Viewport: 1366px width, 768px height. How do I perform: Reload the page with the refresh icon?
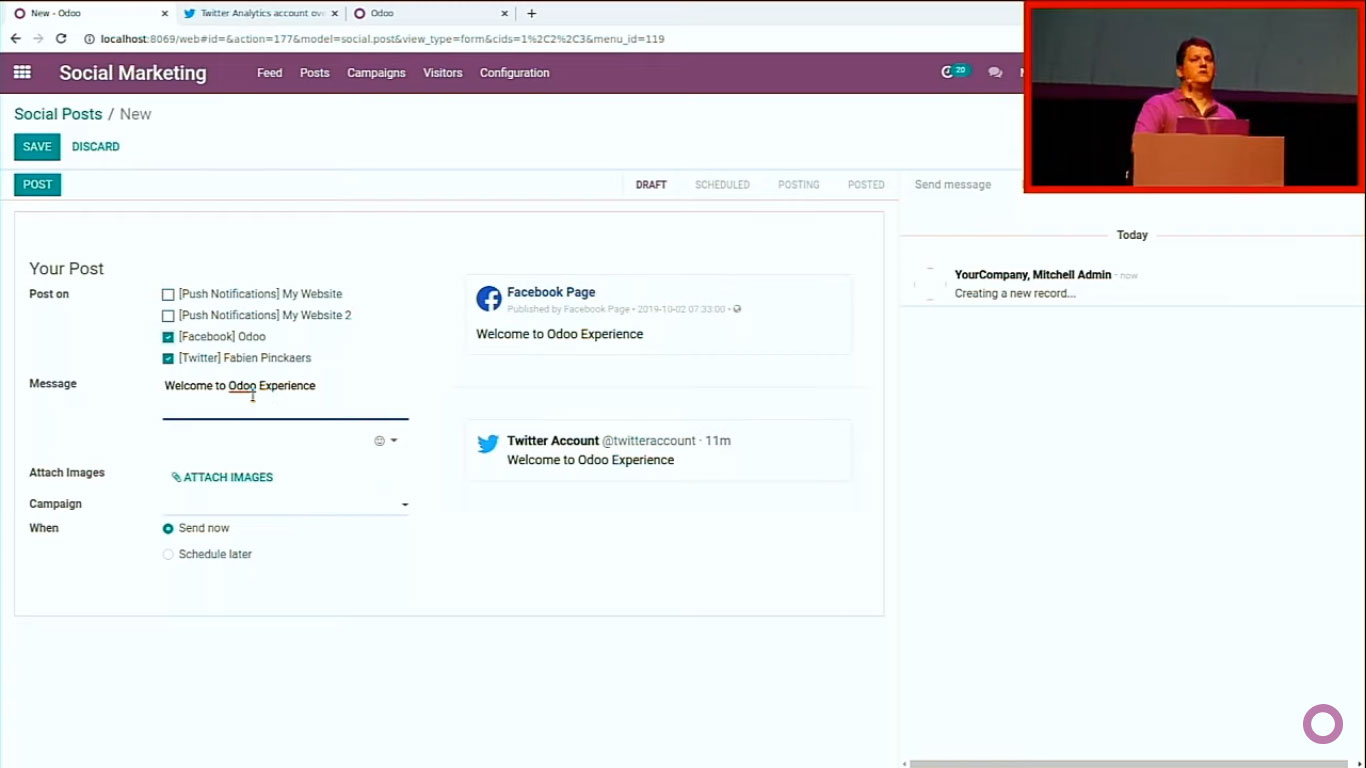(x=61, y=39)
